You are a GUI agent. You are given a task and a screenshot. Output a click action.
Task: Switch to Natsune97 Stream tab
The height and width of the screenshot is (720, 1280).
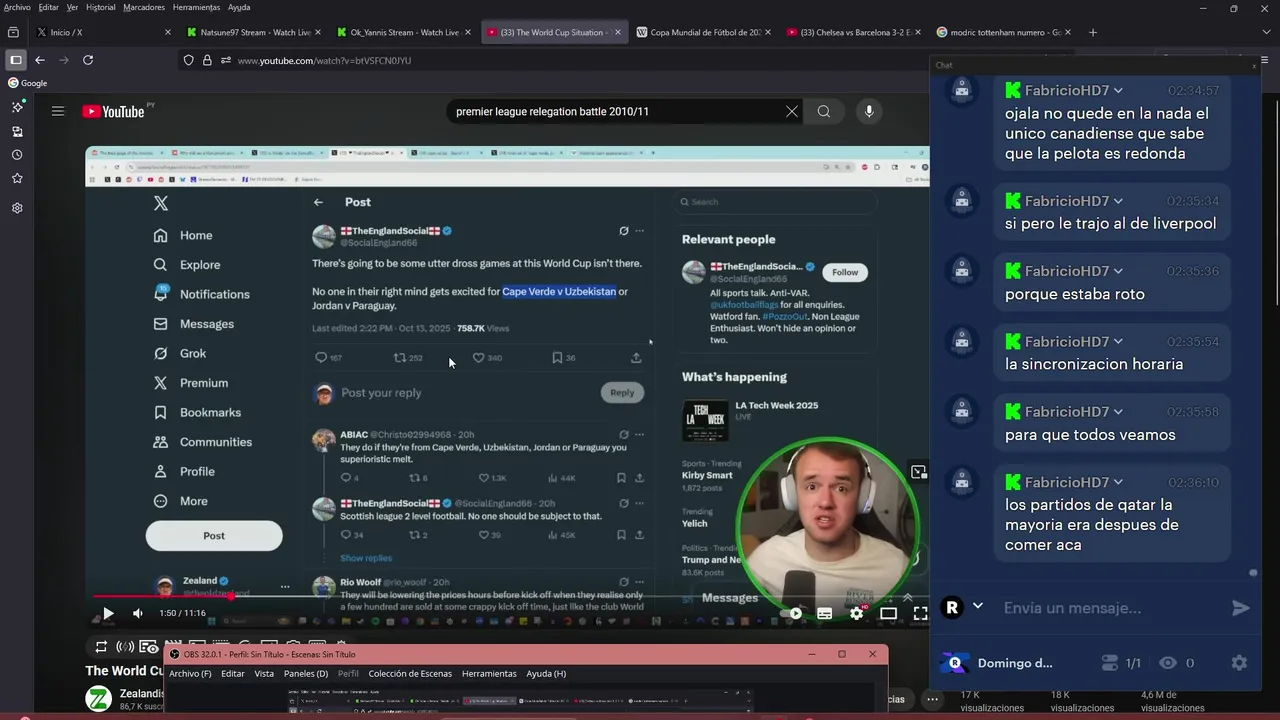pos(253,32)
